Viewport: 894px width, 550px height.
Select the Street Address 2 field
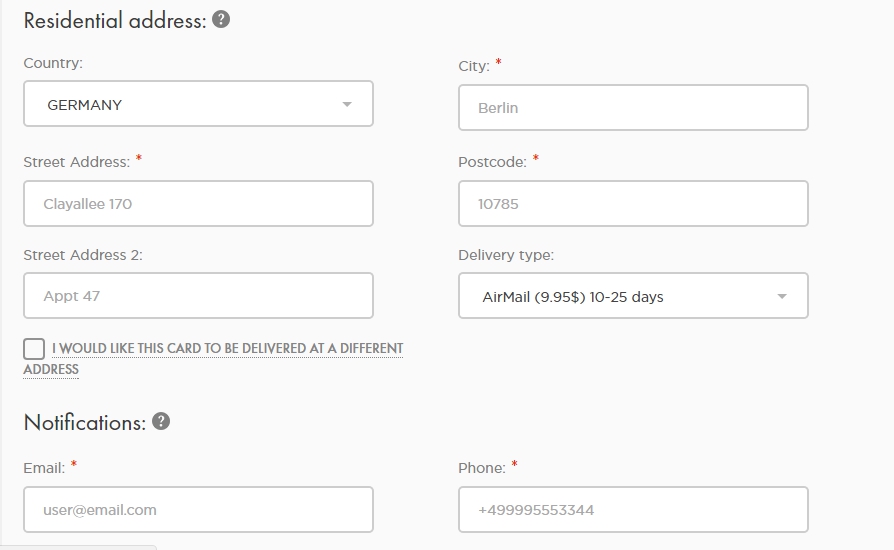198,296
